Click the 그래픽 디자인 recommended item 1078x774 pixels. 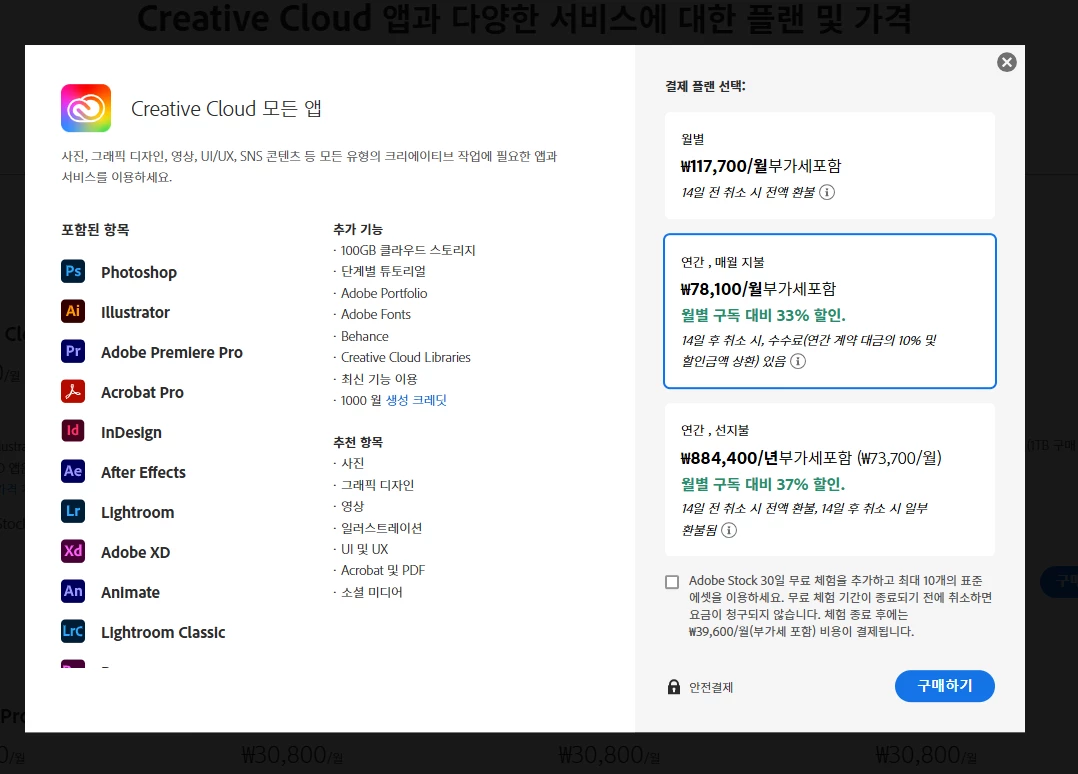(x=377, y=485)
